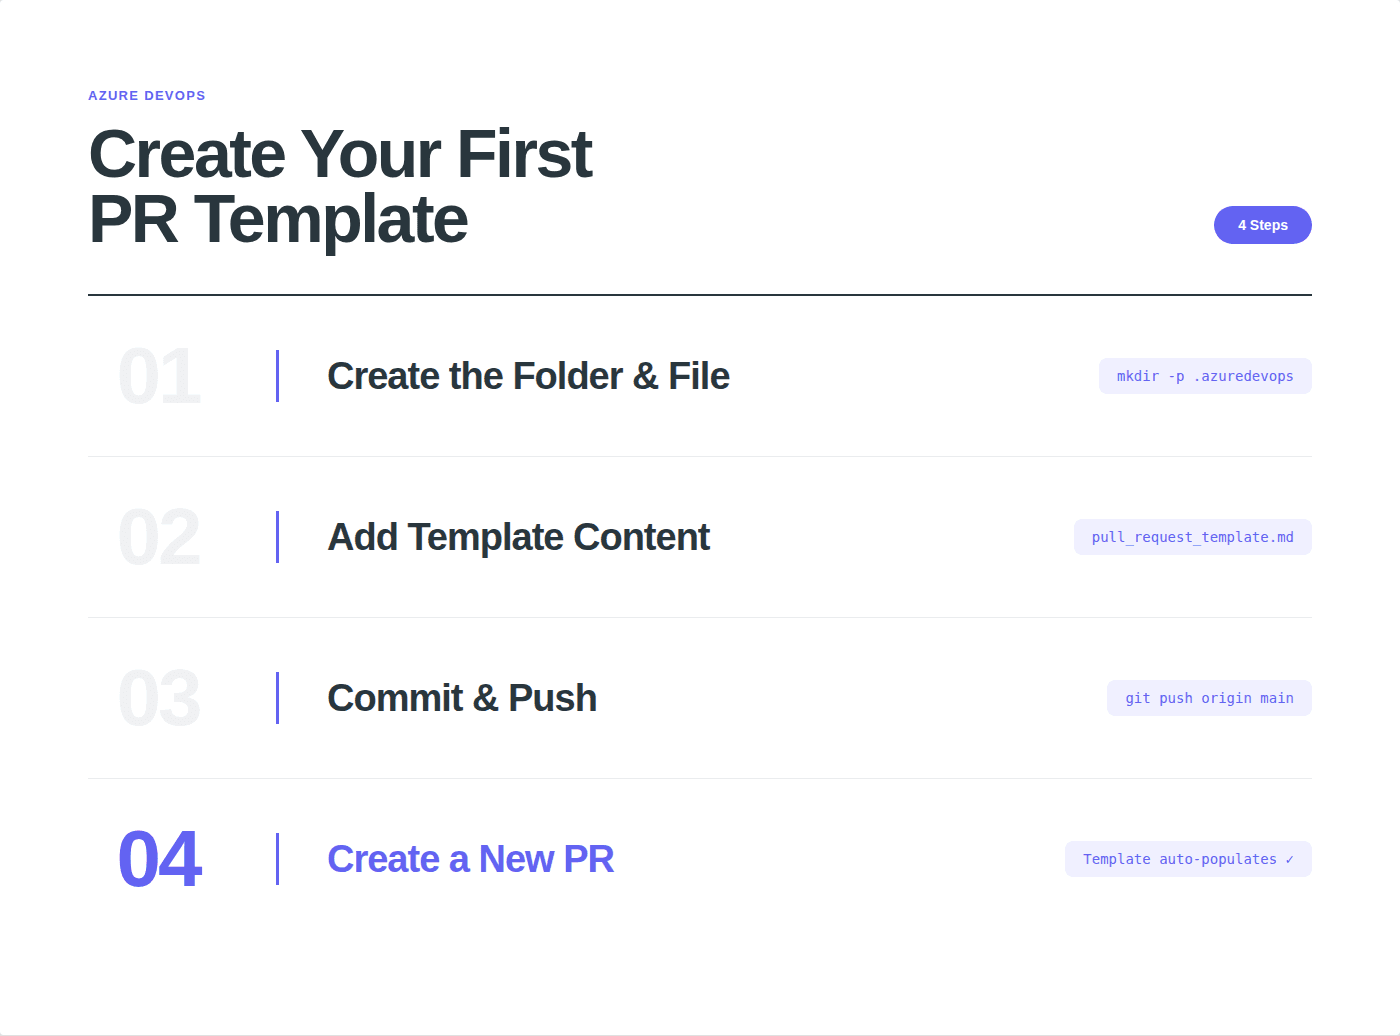Click the purple divider bar beside step 04
Viewport: 1400px width, 1036px height.
point(277,859)
